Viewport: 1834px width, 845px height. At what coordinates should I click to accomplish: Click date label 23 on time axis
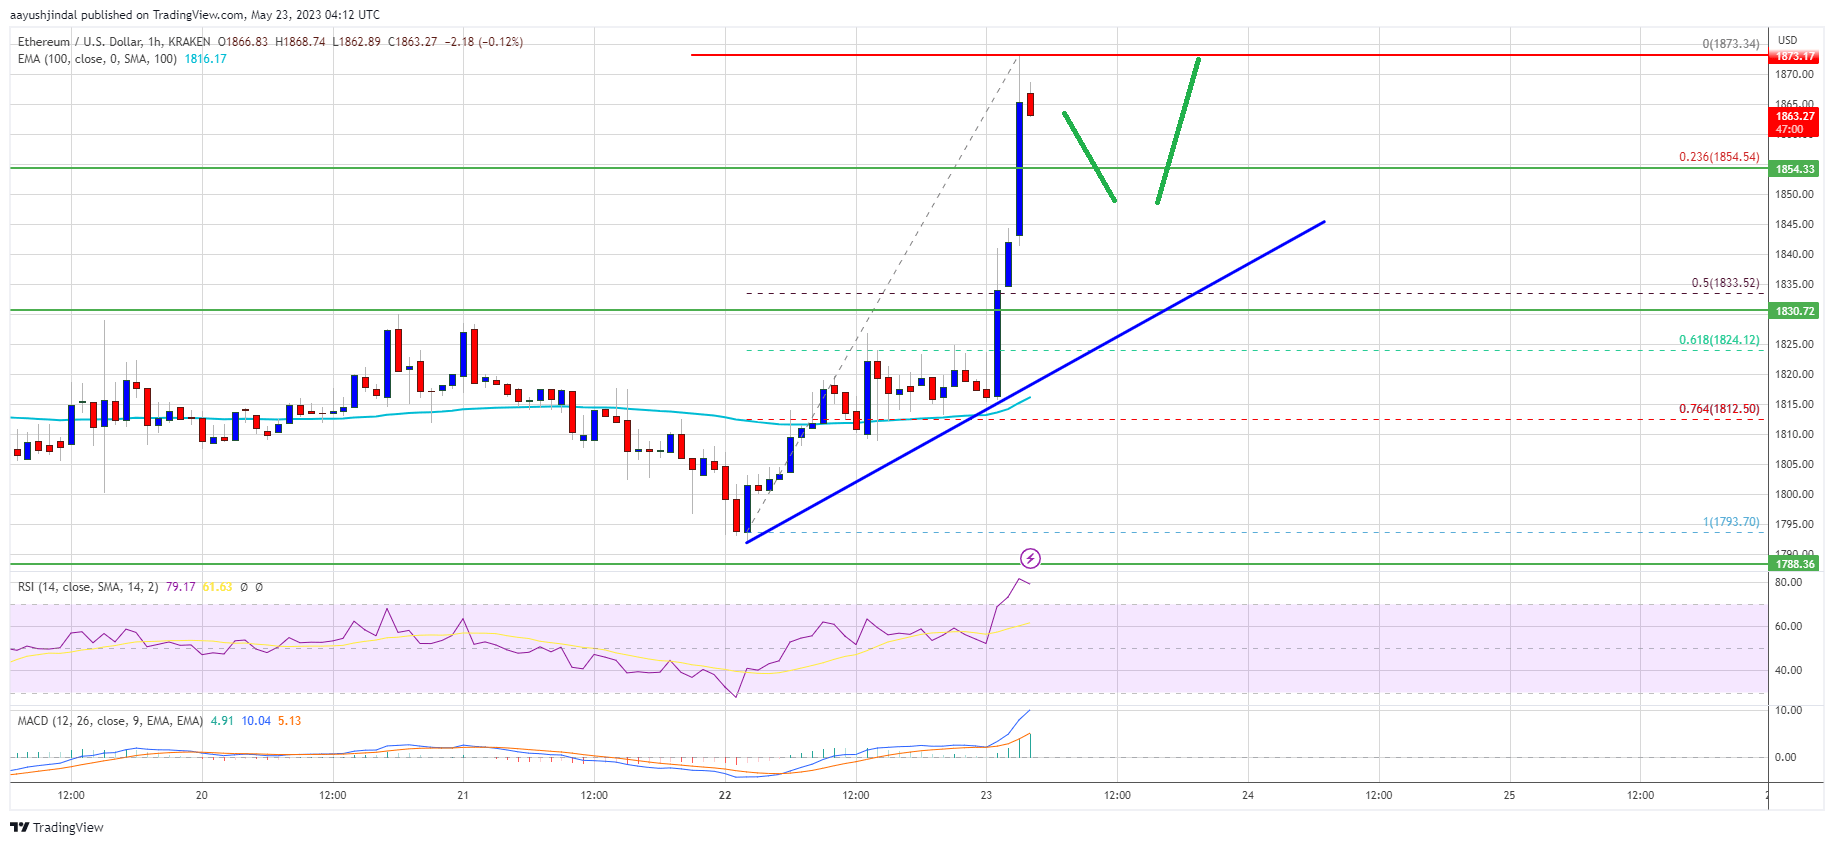point(986,796)
